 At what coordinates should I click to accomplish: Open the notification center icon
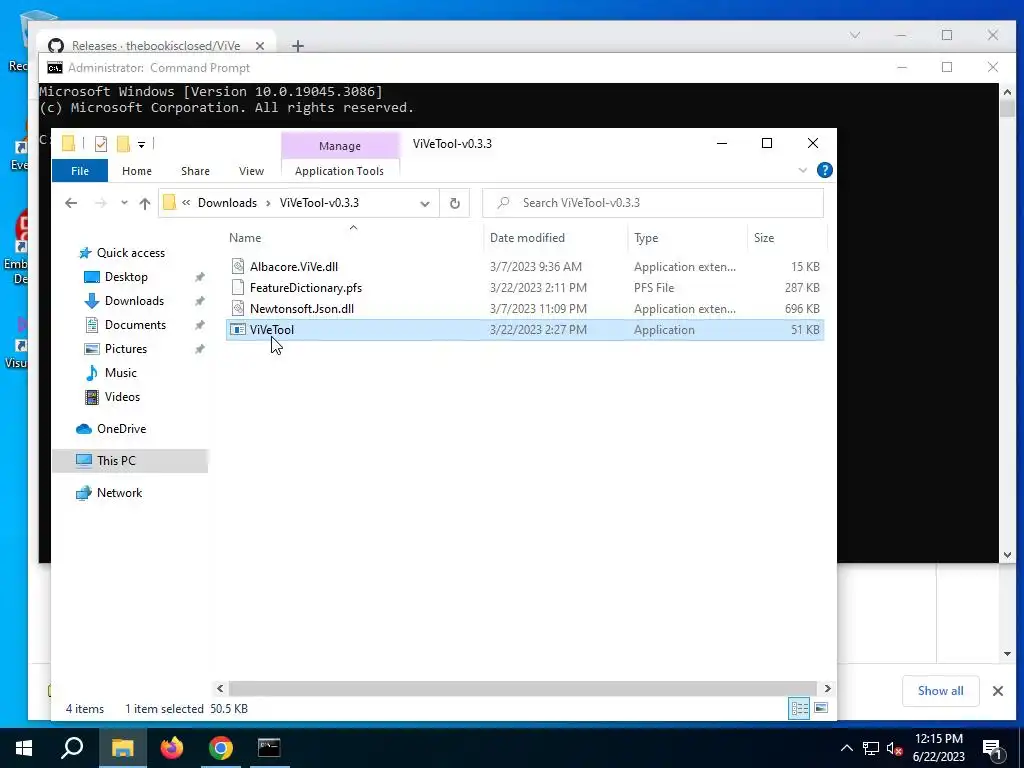coord(992,748)
